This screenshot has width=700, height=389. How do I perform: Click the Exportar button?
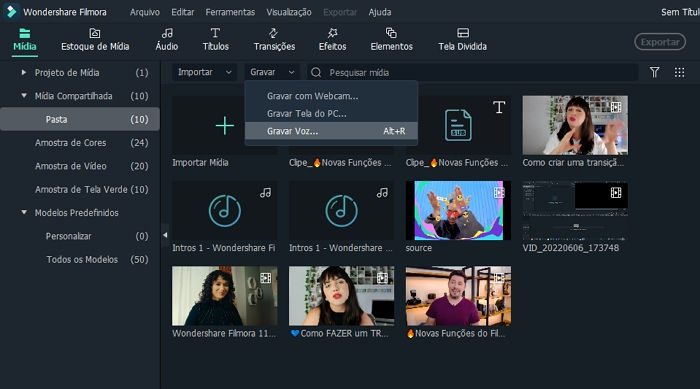660,42
